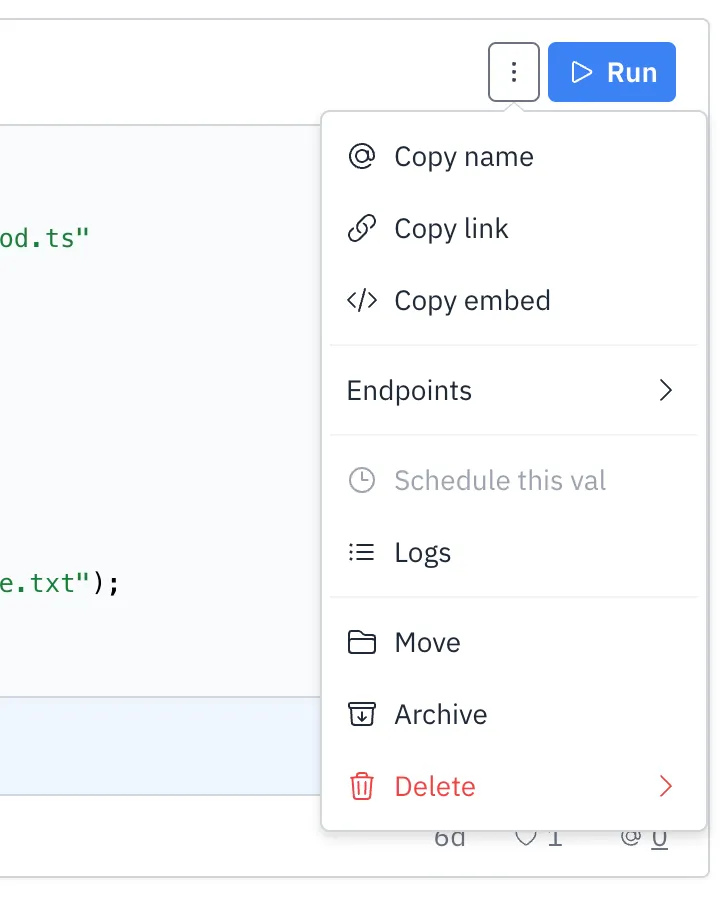Expand the red Delete submenu chevron
This screenshot has height=898, width=728.
pyautogui.click(x=666, y=787)
